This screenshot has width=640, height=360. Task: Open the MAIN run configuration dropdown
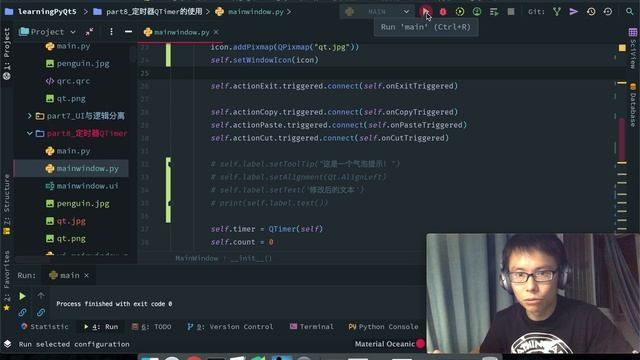(x=377, y=12)
